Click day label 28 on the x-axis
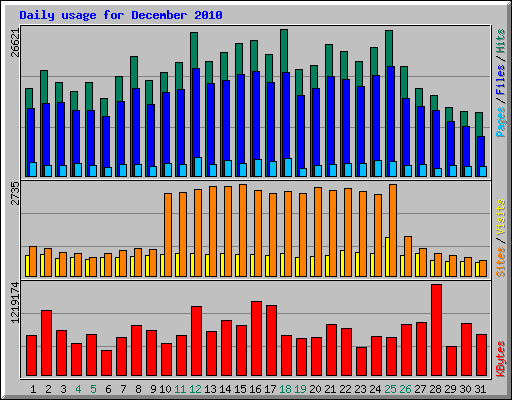The image size is (512, 400). [435, 389]
